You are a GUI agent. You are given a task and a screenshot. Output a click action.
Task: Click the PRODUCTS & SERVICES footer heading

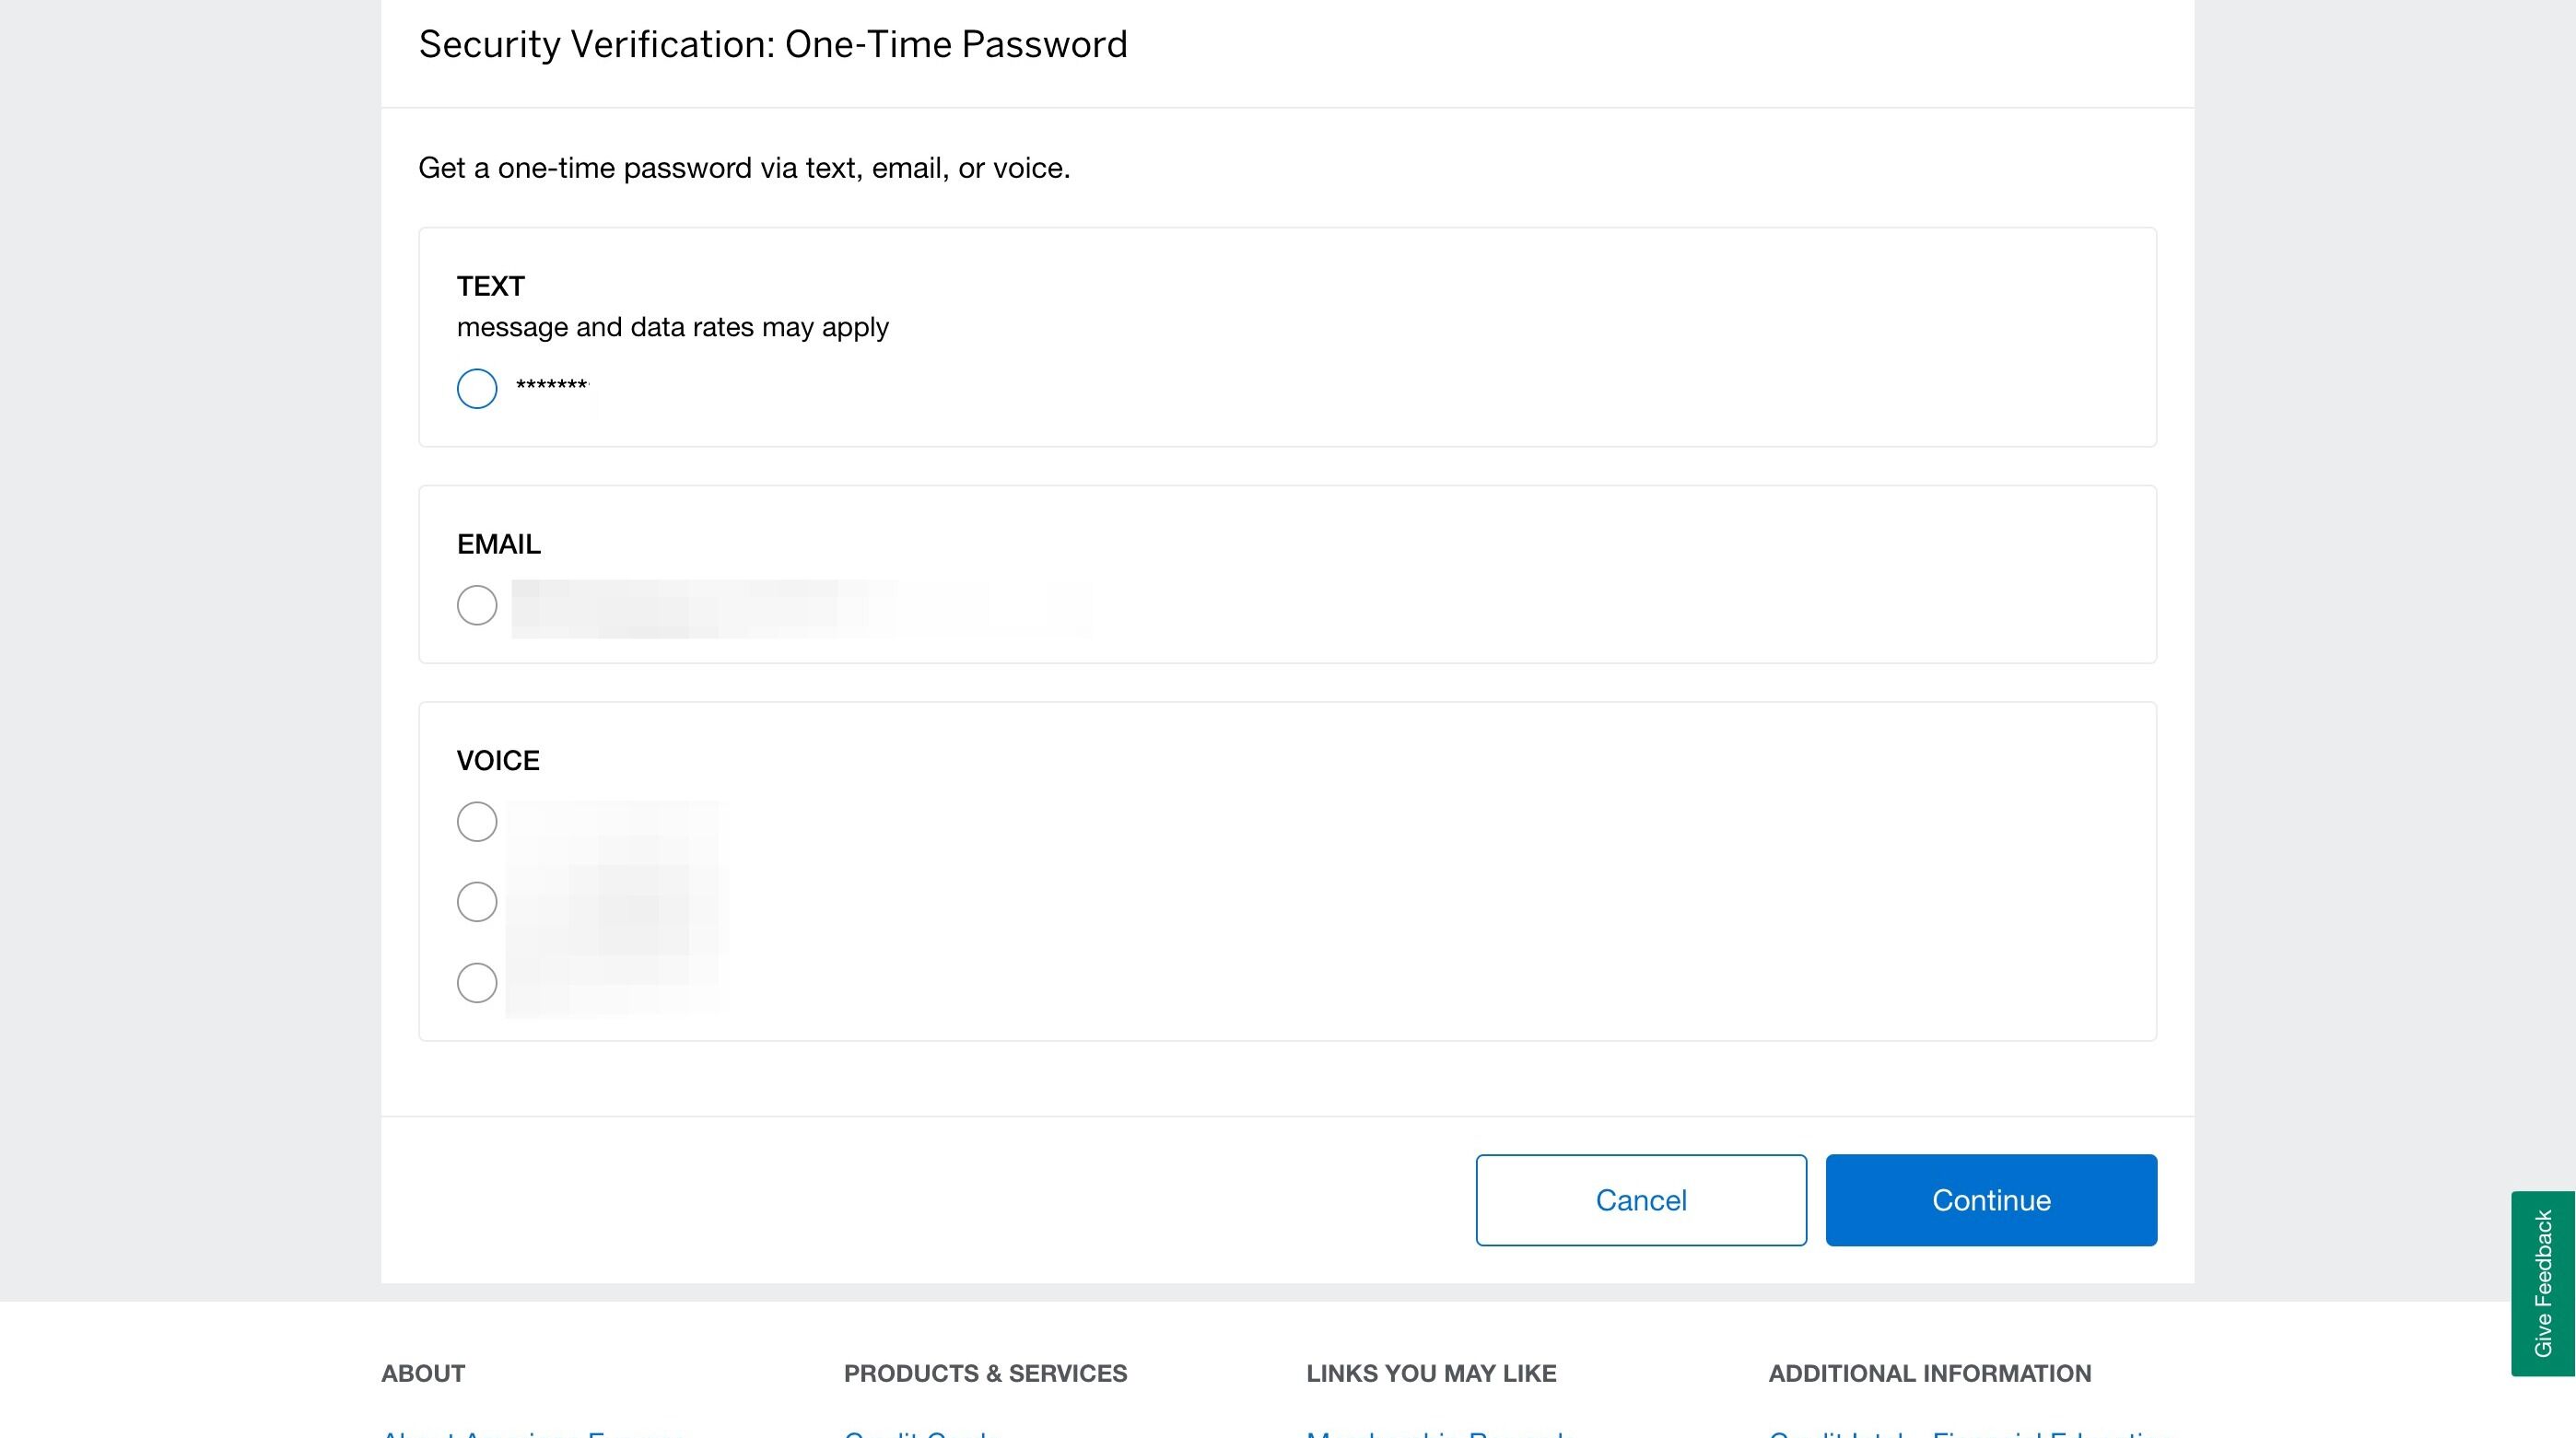(x=985, y=1373)
